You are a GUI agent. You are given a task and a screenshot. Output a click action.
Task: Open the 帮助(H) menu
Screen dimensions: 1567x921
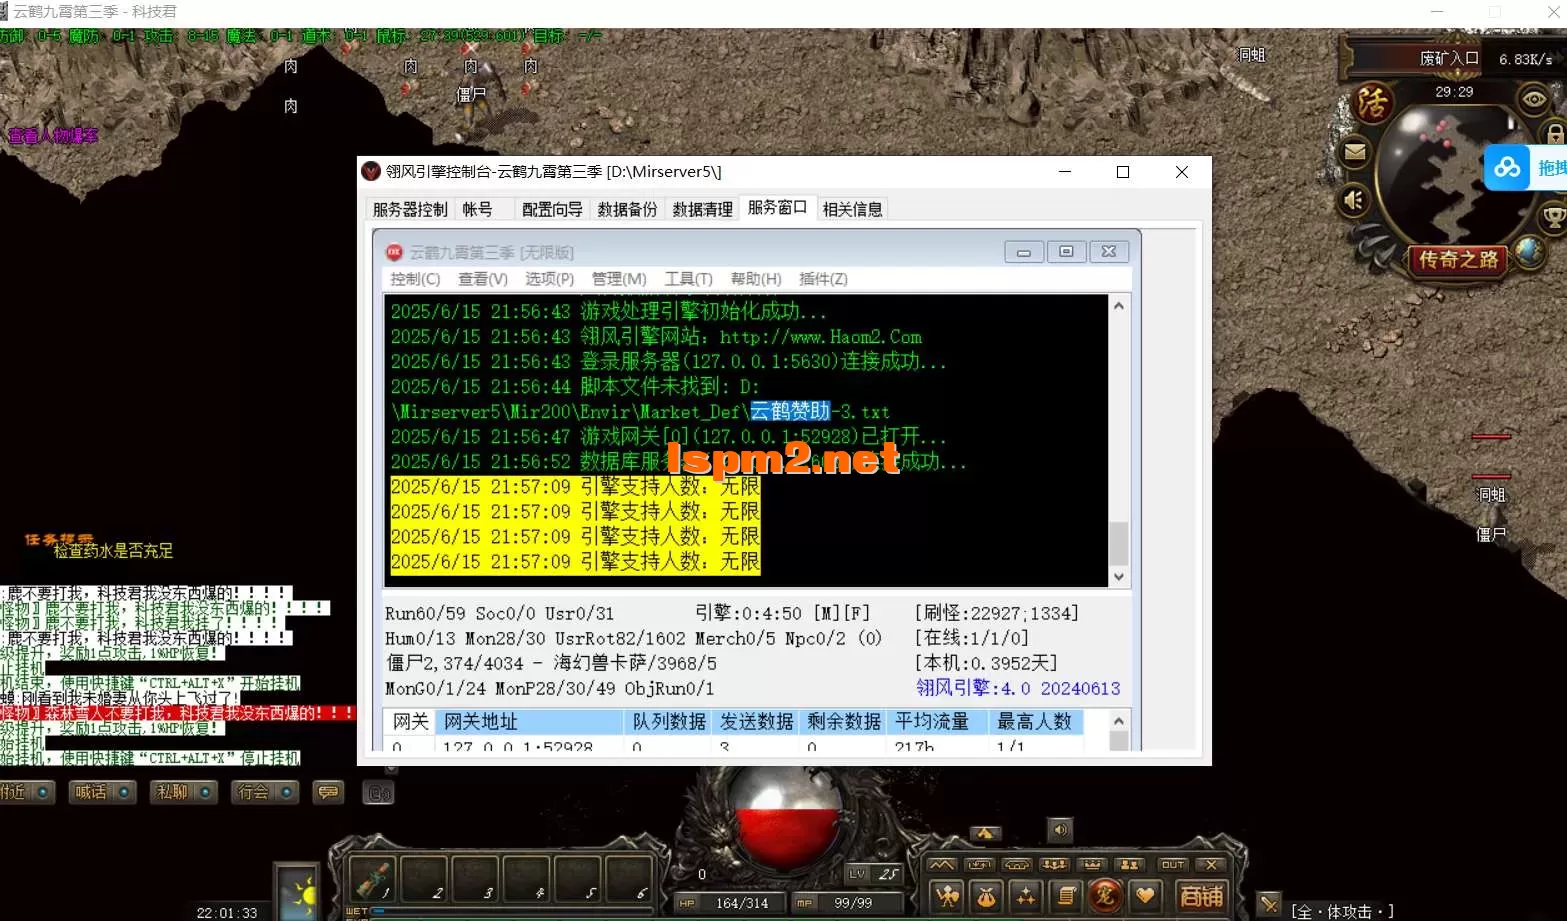pos(755,279)
